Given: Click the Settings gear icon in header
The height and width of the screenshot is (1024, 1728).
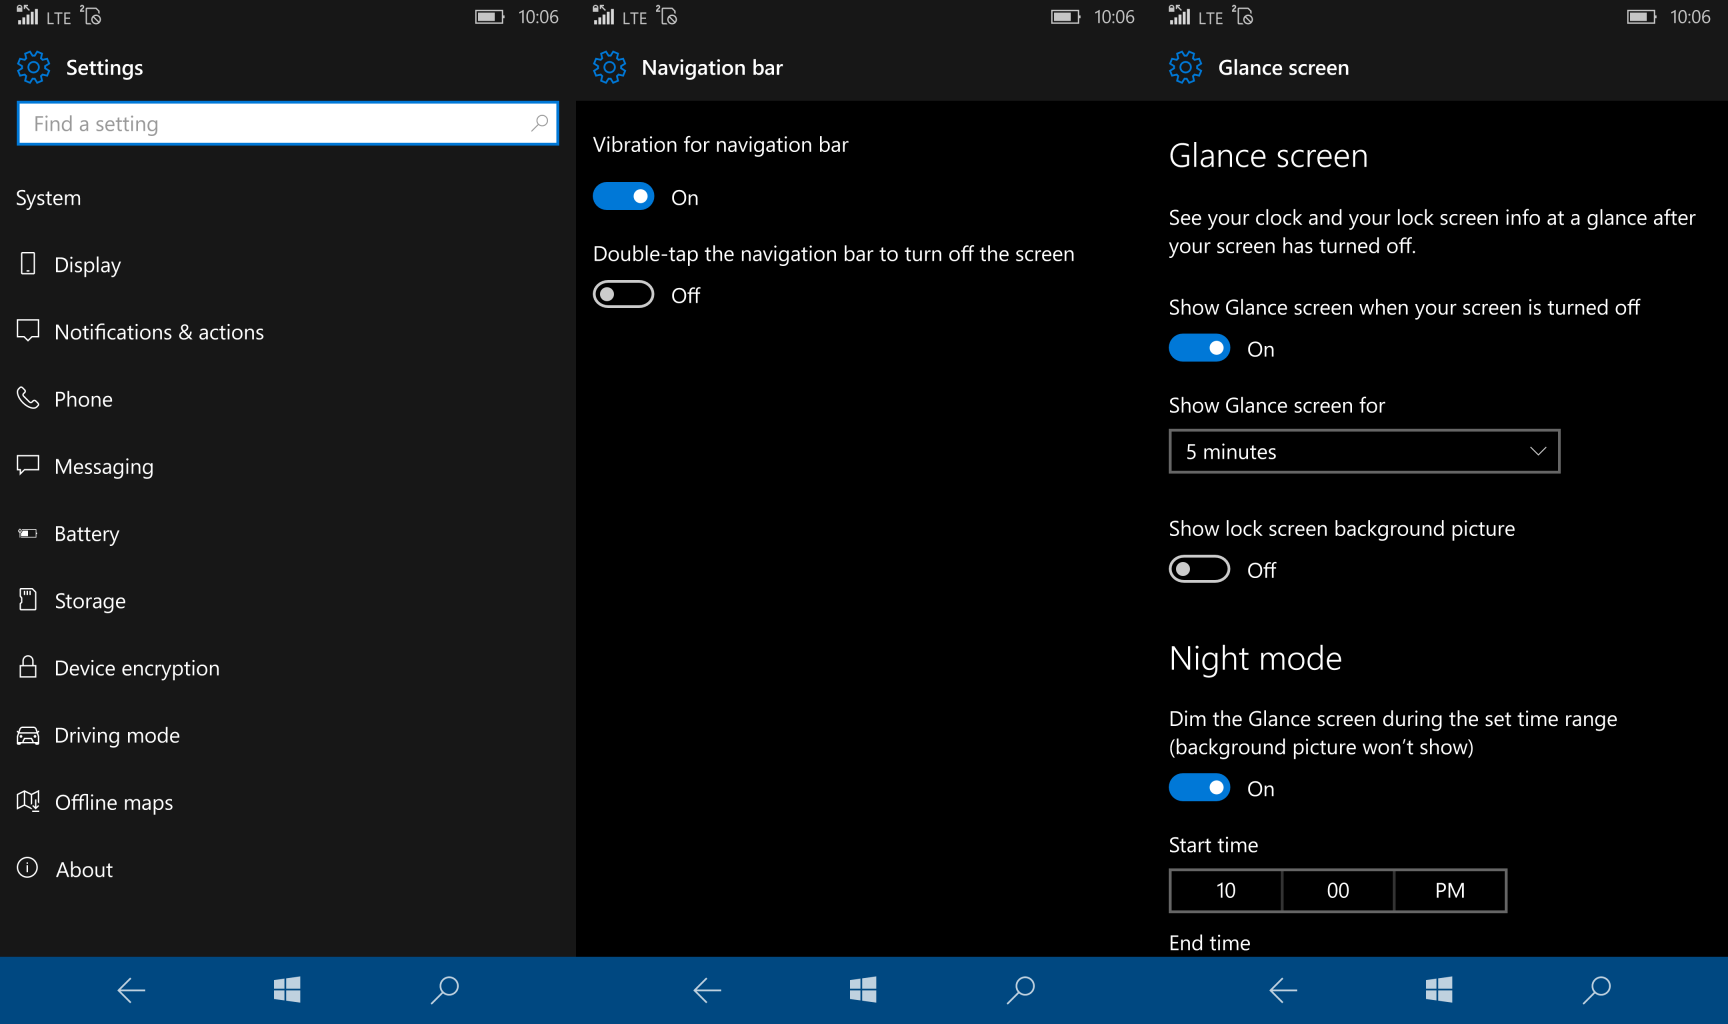Looking at the screenshot, I should (33, 67).
